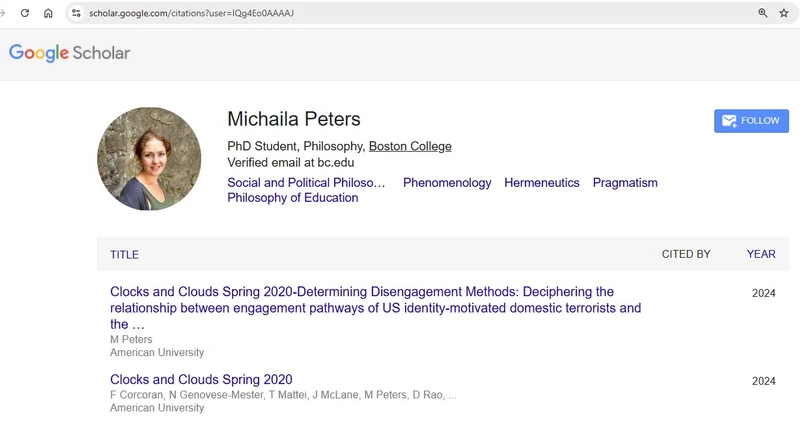This screenshot has height=429, width=800.
Task: Click the 'F Corcoran, N Genovese-Mester' authors line
Action: click(283, 395)
